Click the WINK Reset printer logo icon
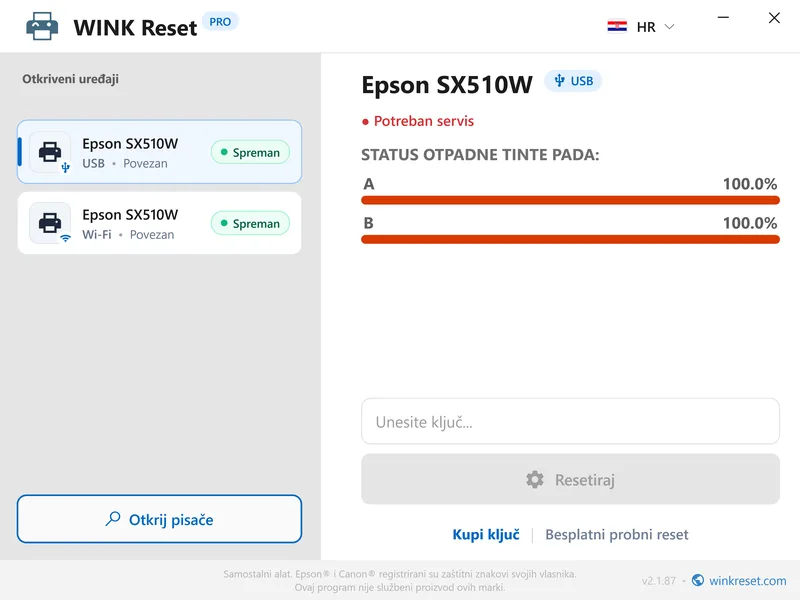This screenshot has height=600, width=800. tap(42, 26)
